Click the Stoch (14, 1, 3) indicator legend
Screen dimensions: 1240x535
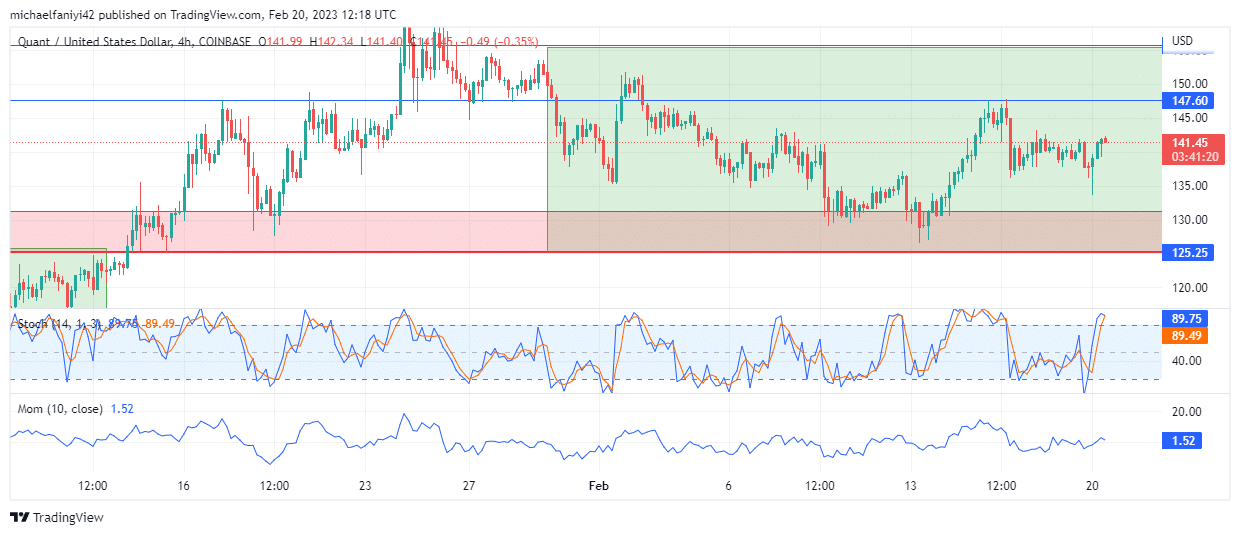[61, 323]
